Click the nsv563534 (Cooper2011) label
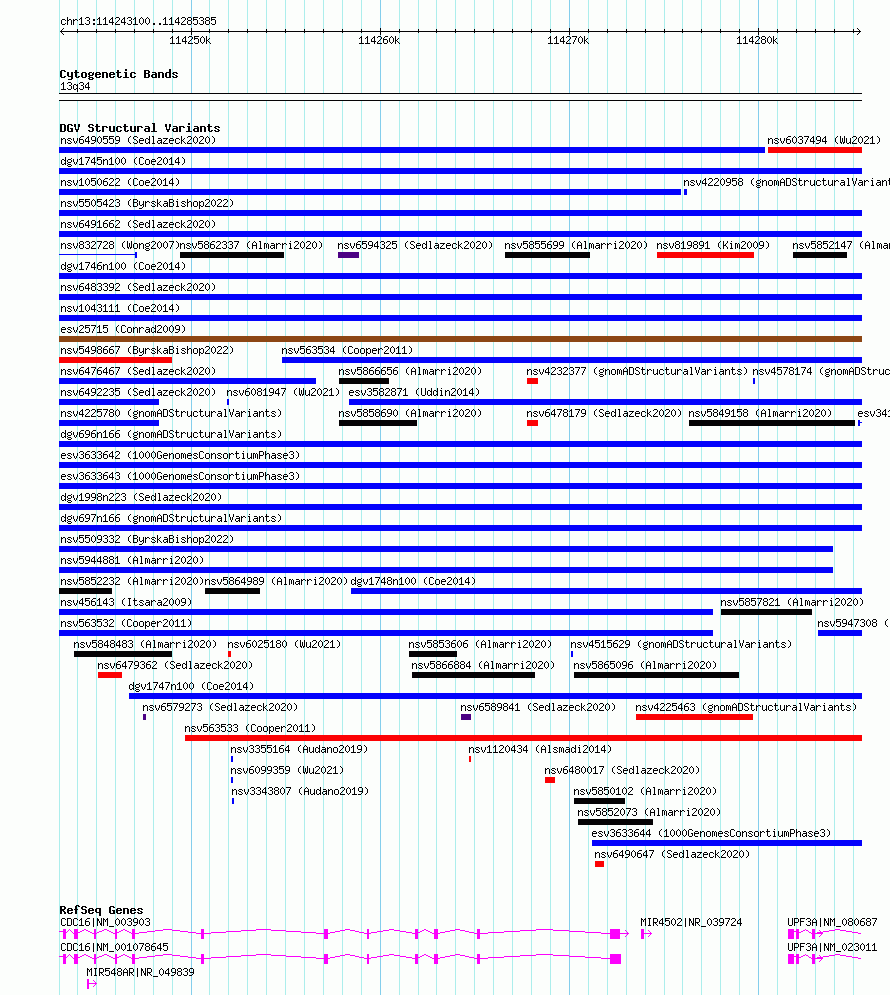The height and width of the screenshot is (995, 890). [x=347, y=350]
